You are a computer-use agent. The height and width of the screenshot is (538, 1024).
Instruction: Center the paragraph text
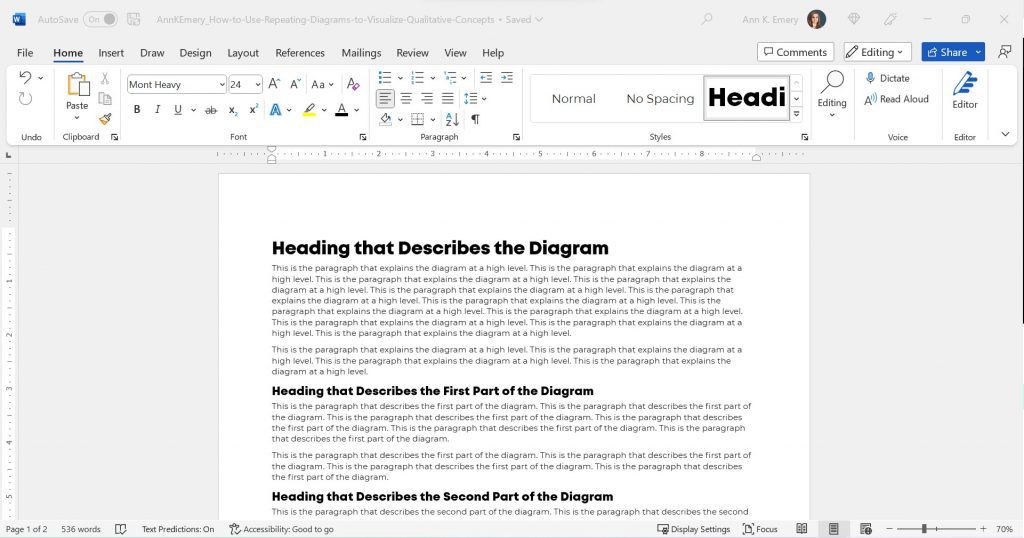pyautogui.click(x=406, y=99)
